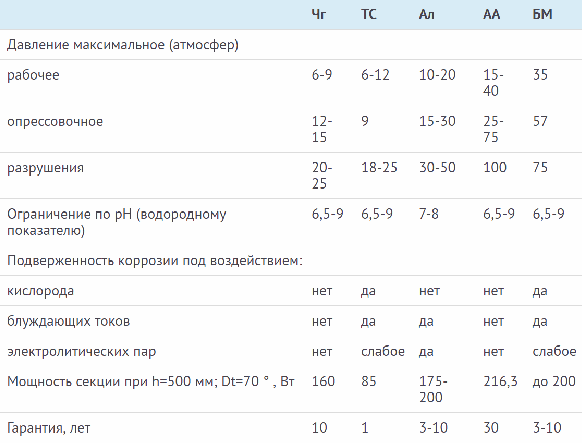The height and width of the screenshot is (443, 582).
Task: Select the 7-8 pH value cell
Action: [x=429, y=214]
